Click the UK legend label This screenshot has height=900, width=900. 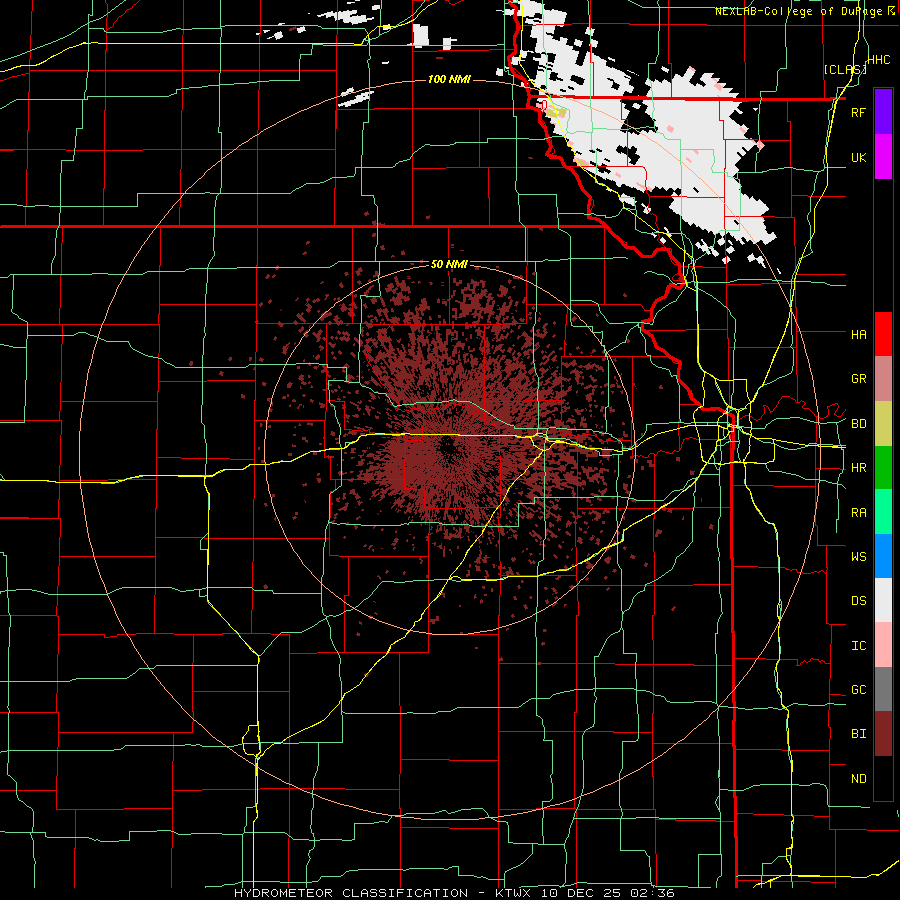point(858,157)
